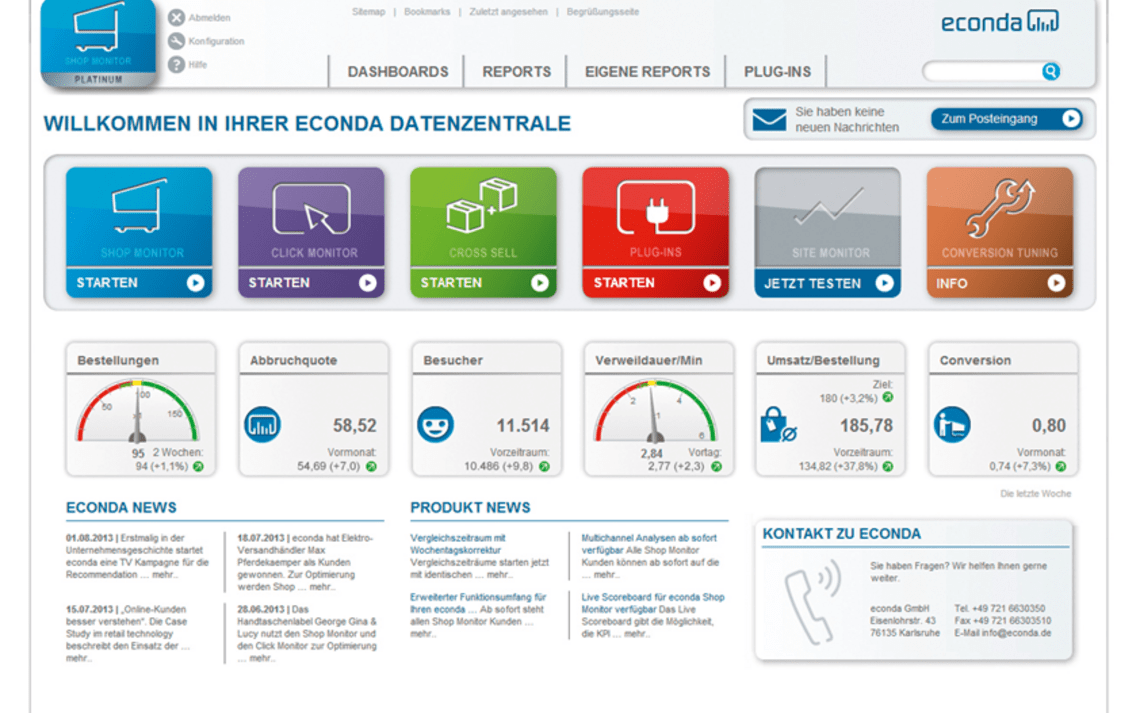Click the green trend arrow beside 134,82 (+37,8%)
Viewport: 1140px width, 713px height.
pos(888,467)
